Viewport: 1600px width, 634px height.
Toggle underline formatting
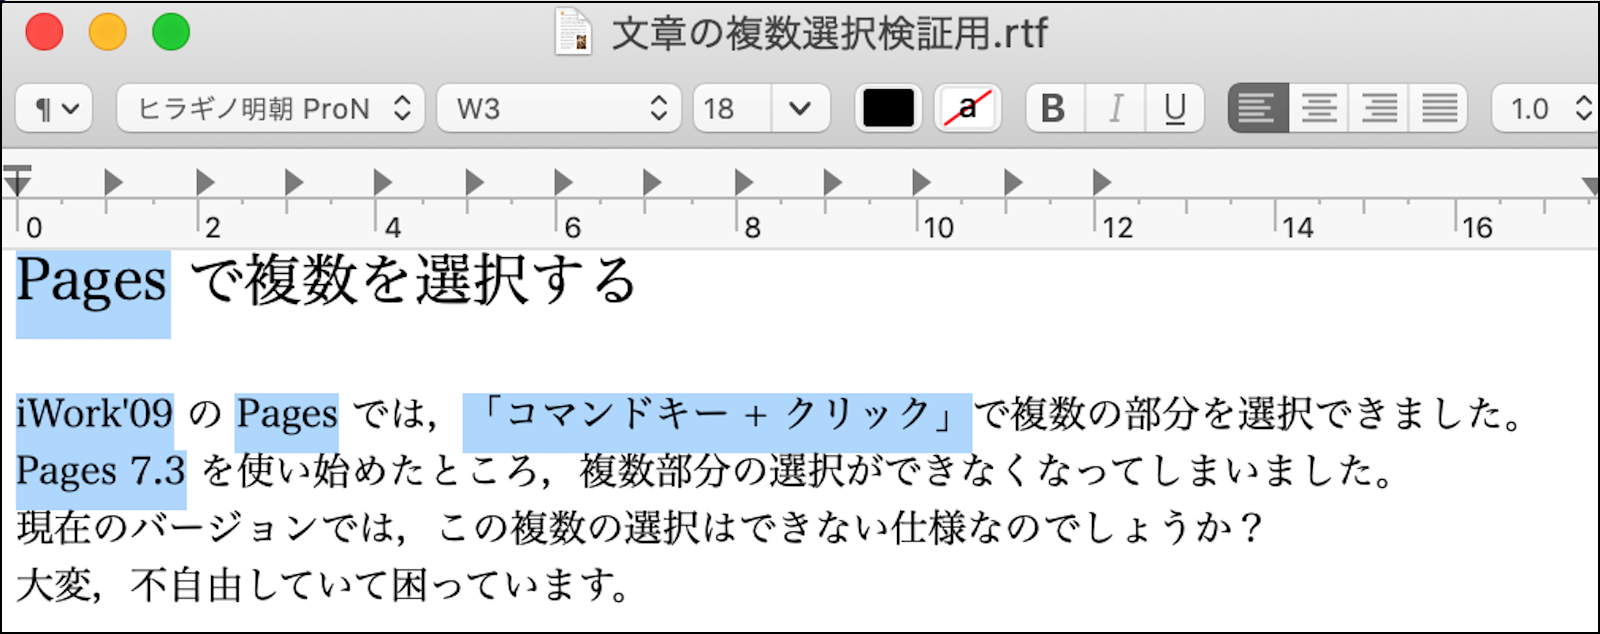click(x=1175, y=108)
